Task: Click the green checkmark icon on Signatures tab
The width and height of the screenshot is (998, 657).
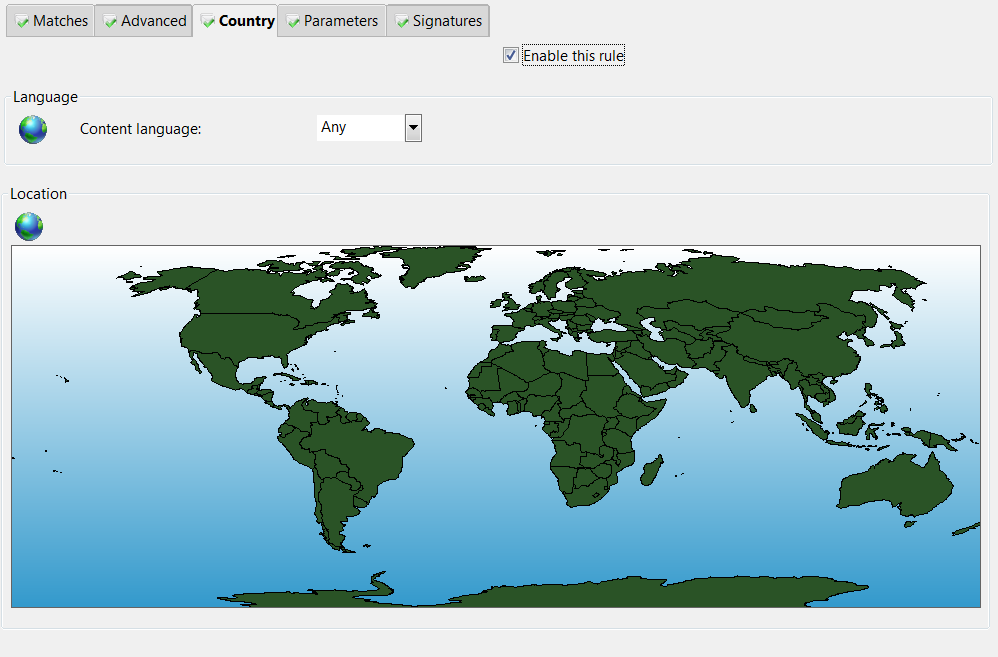Action: pos(402,21)
